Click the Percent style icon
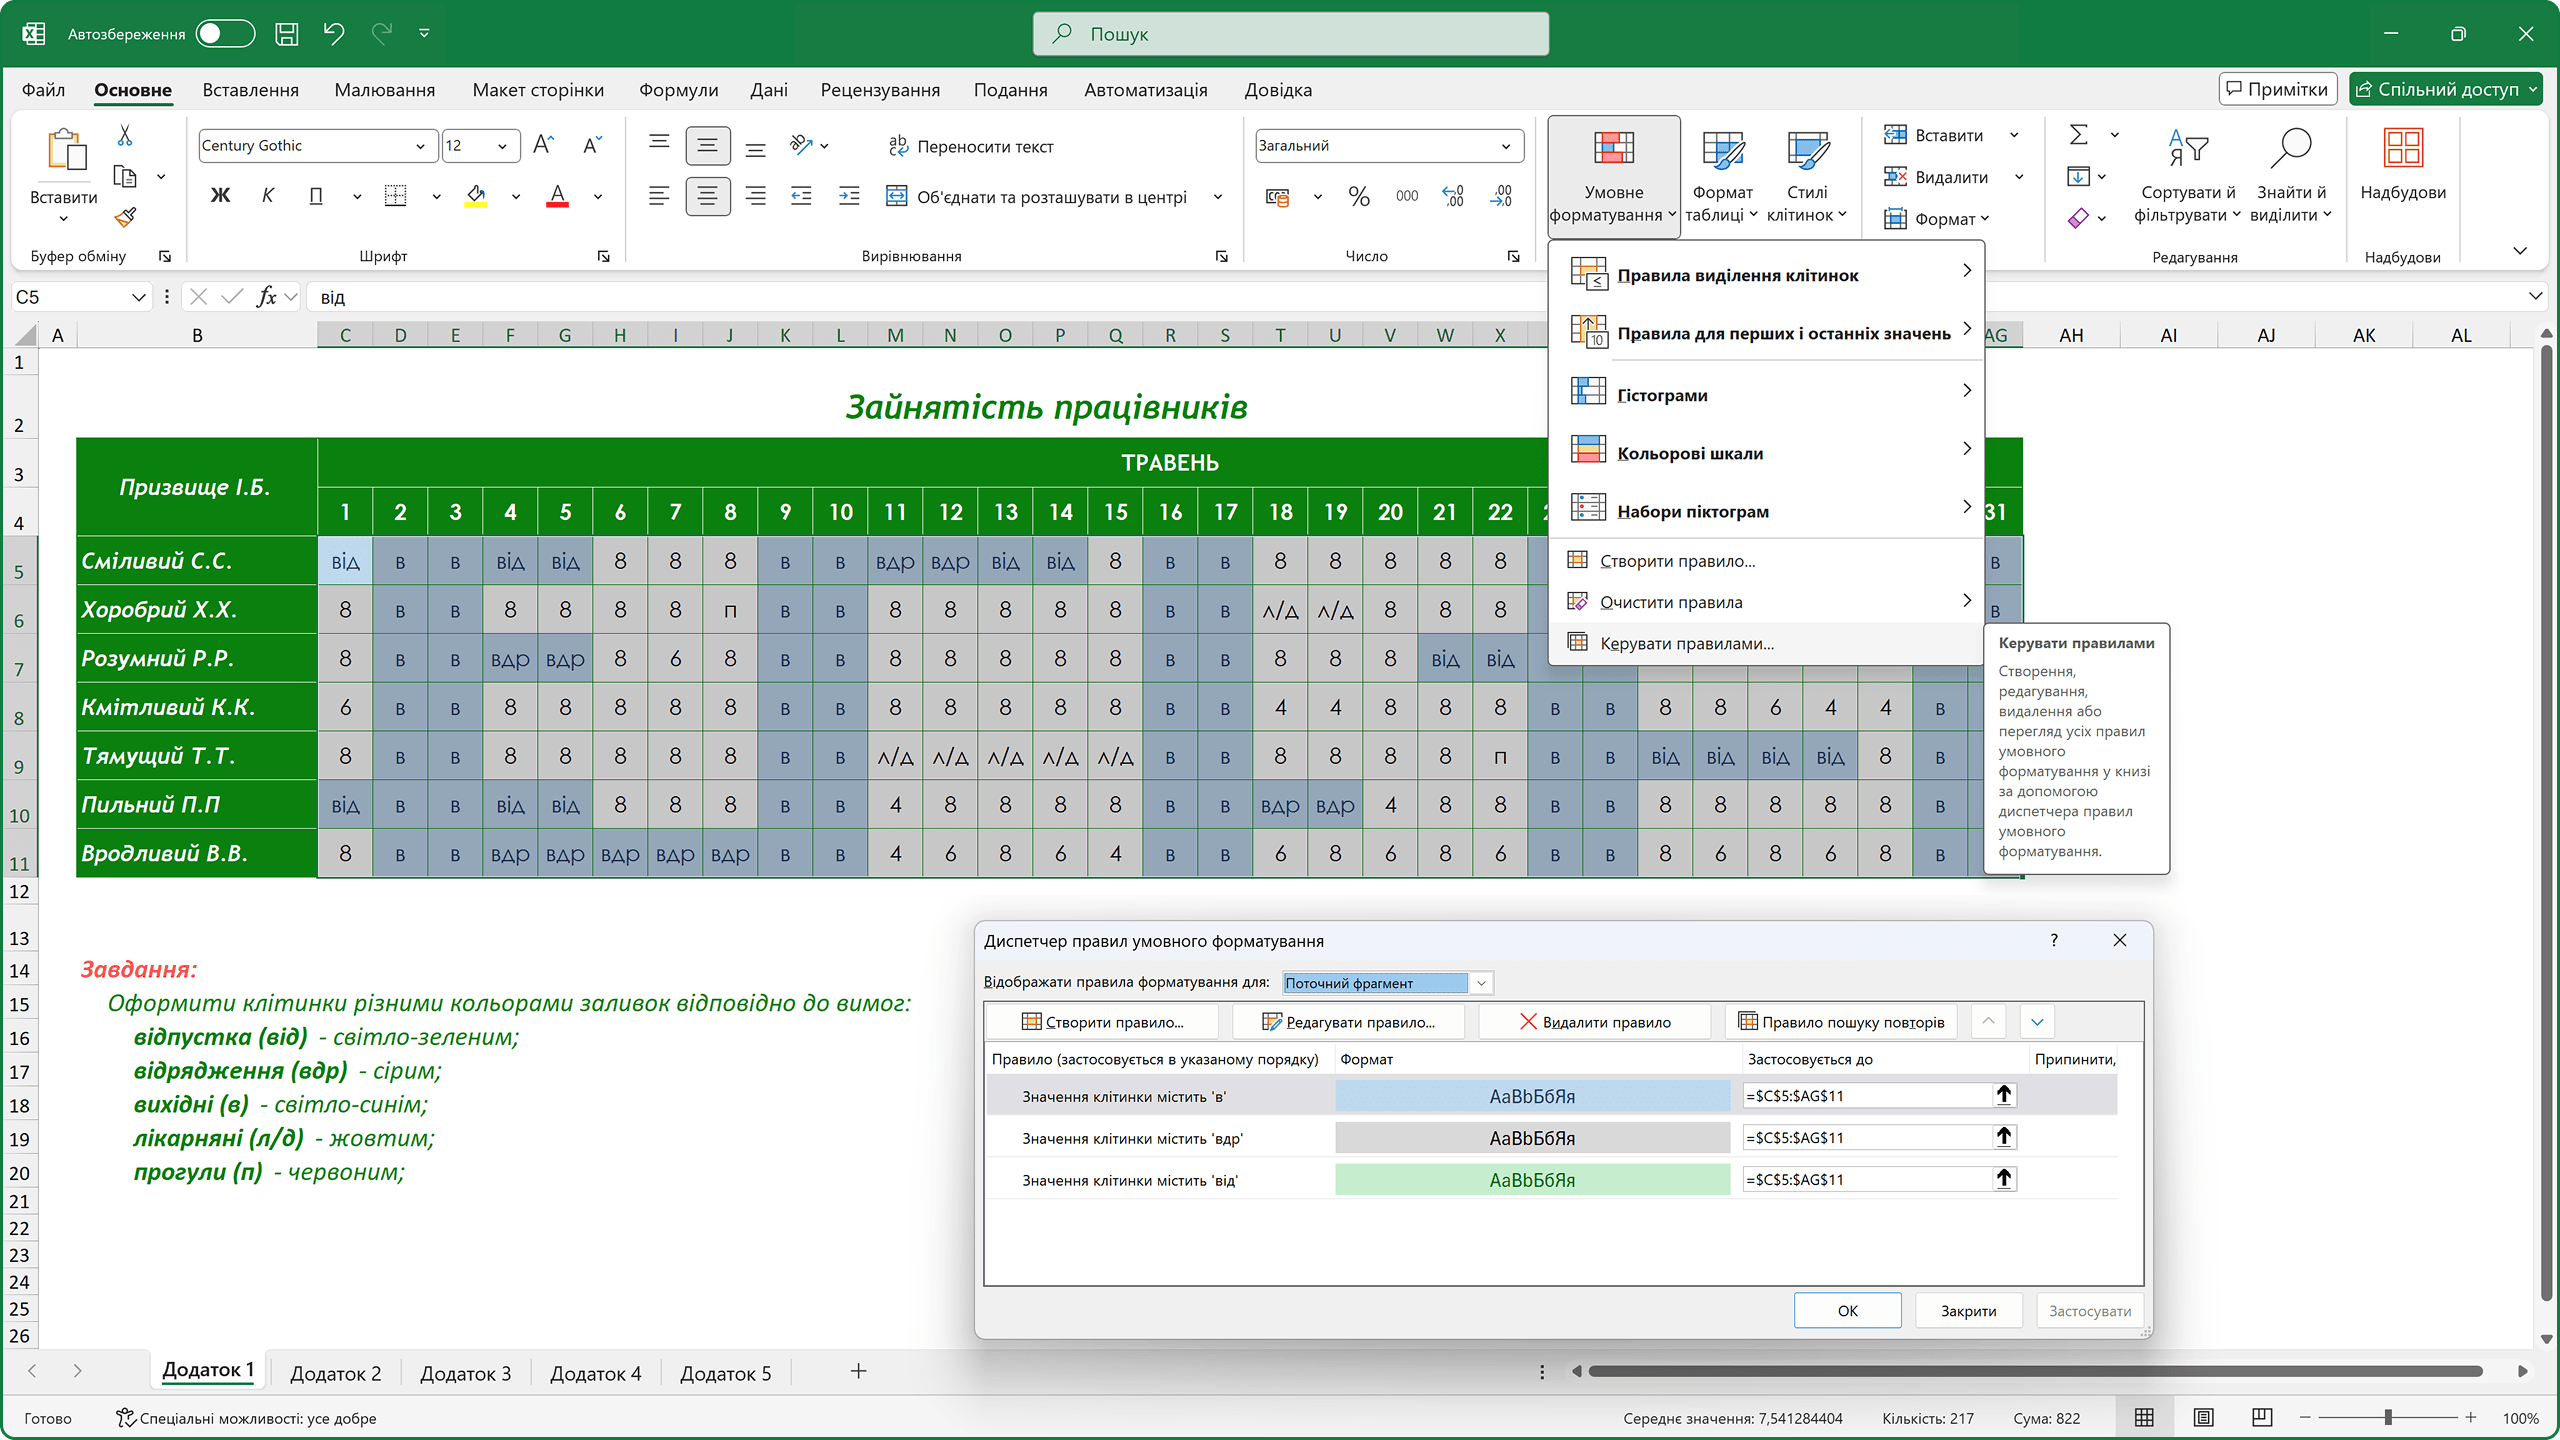 (1358, 197)
